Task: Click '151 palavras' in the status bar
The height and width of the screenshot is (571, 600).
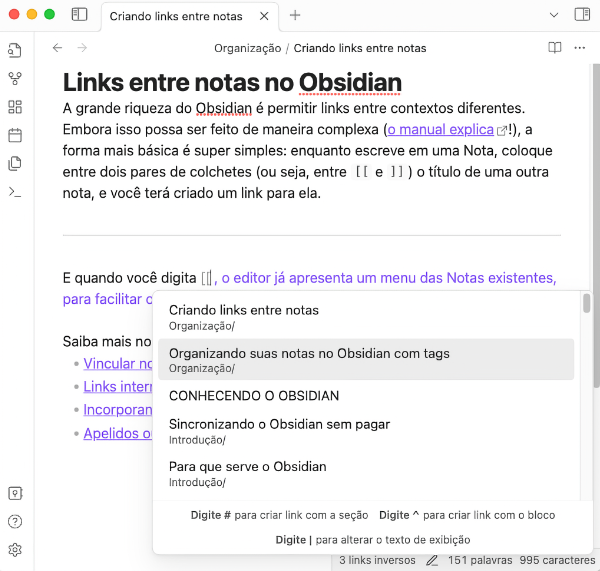Action: point(480,560)
